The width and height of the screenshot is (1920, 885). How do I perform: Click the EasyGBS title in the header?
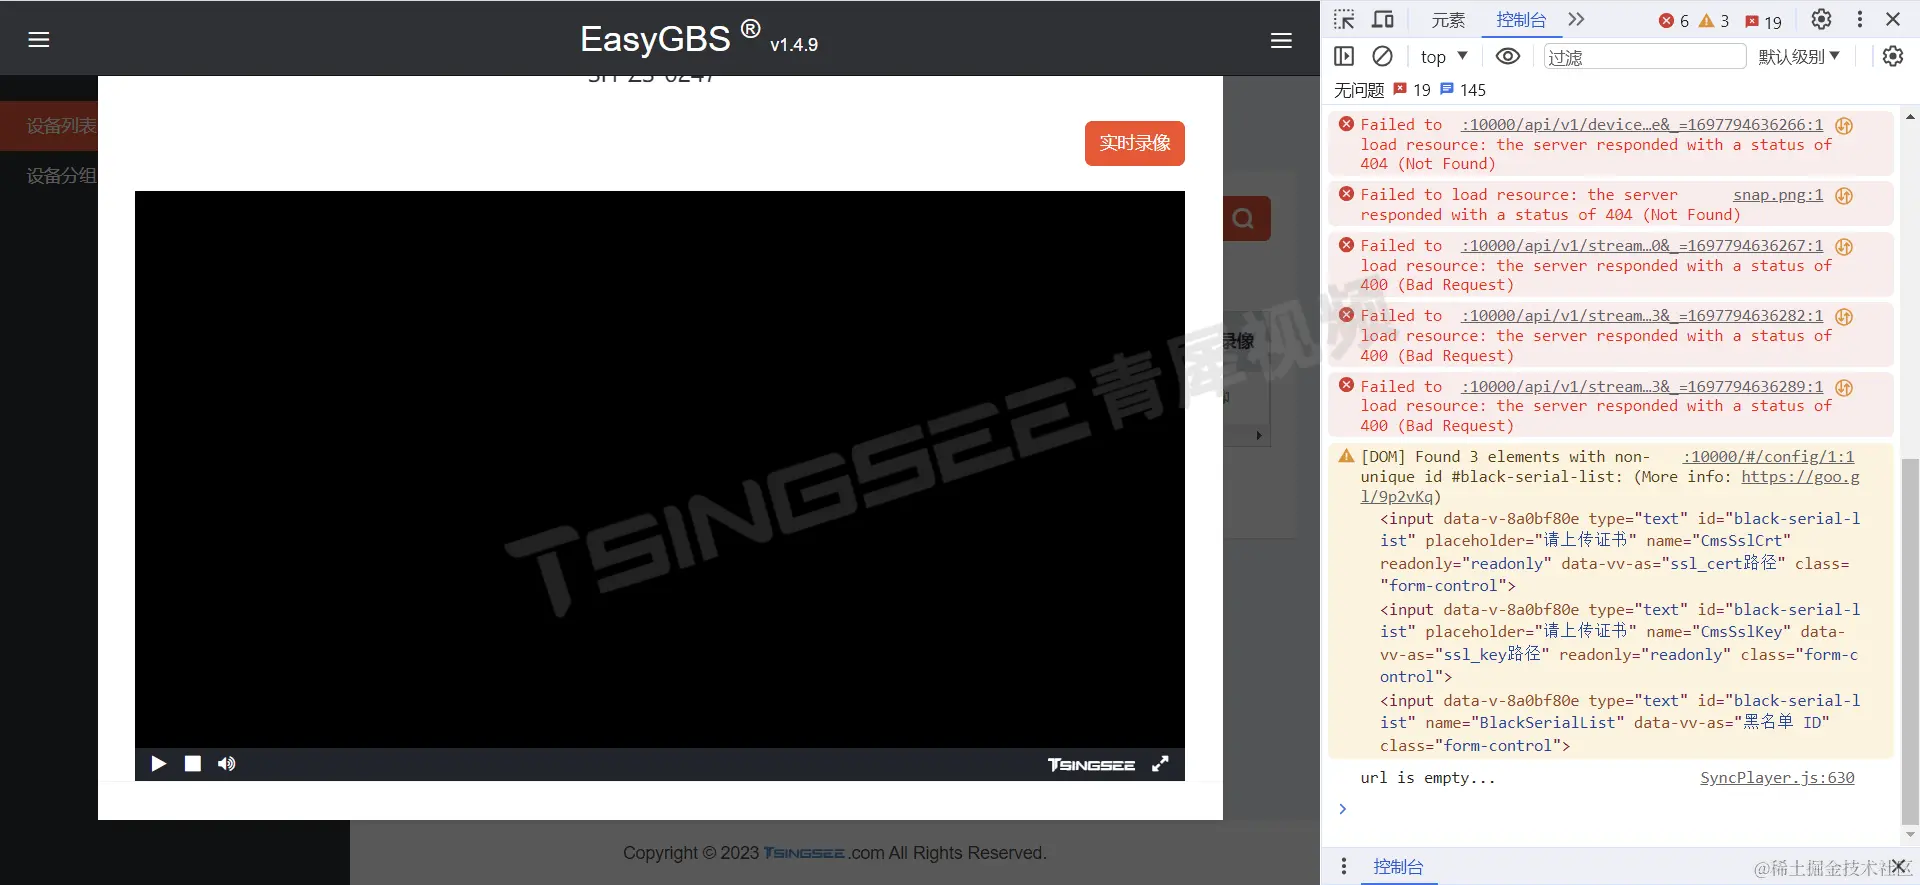pos(655,39)
